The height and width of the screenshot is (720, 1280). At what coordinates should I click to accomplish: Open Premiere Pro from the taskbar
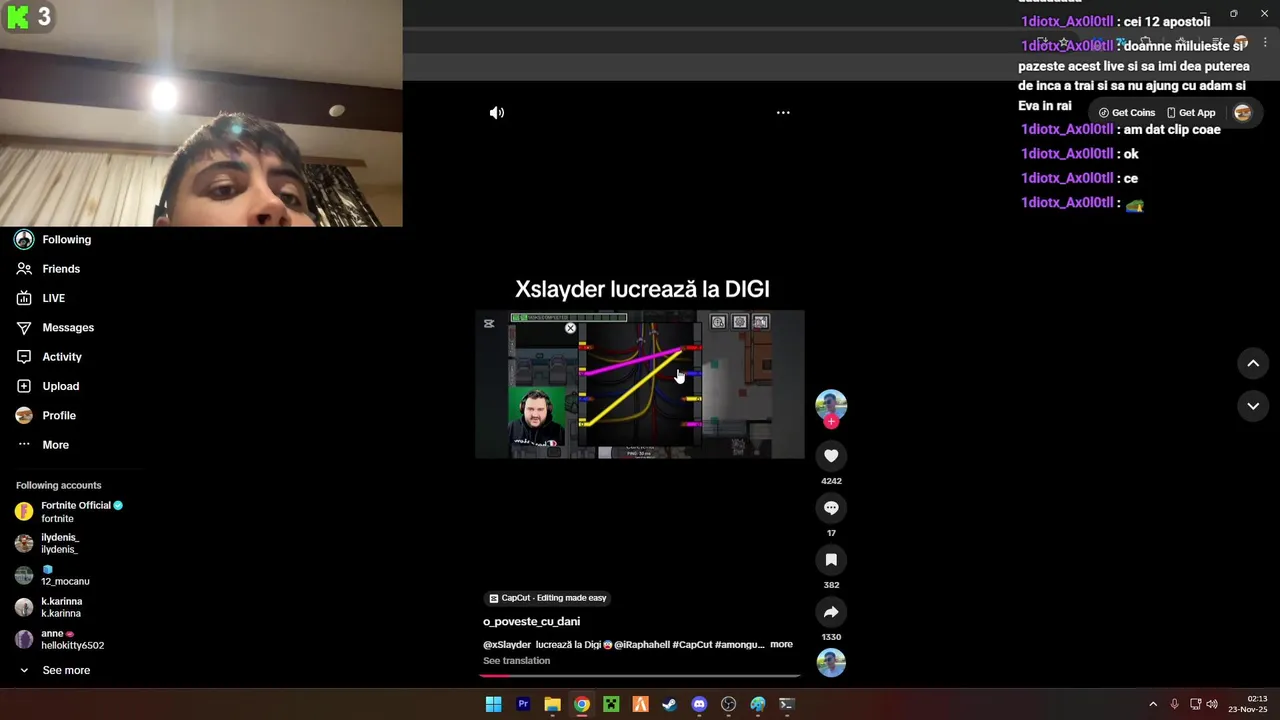pyautogui.click(x=523, y=704)
